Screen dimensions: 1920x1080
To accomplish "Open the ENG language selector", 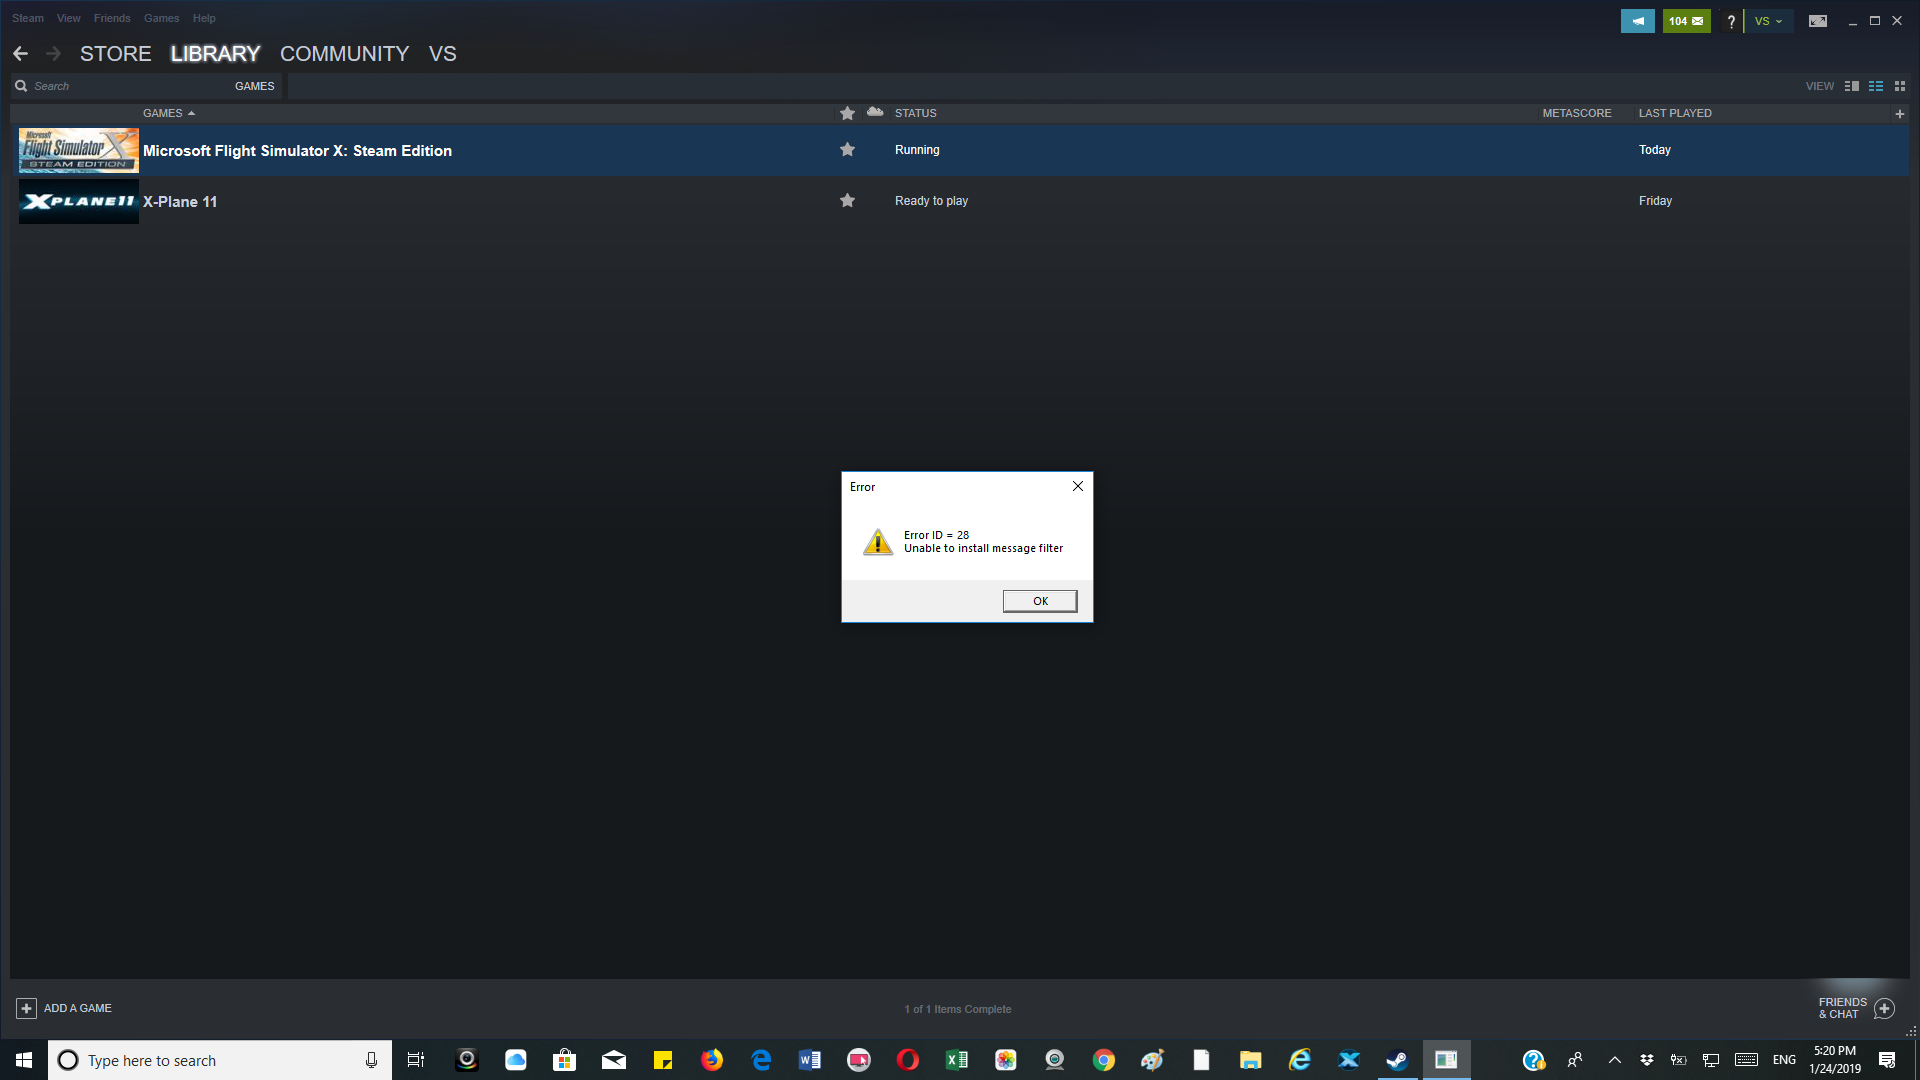I will pyautogui.click(x=1784, y=1060).
